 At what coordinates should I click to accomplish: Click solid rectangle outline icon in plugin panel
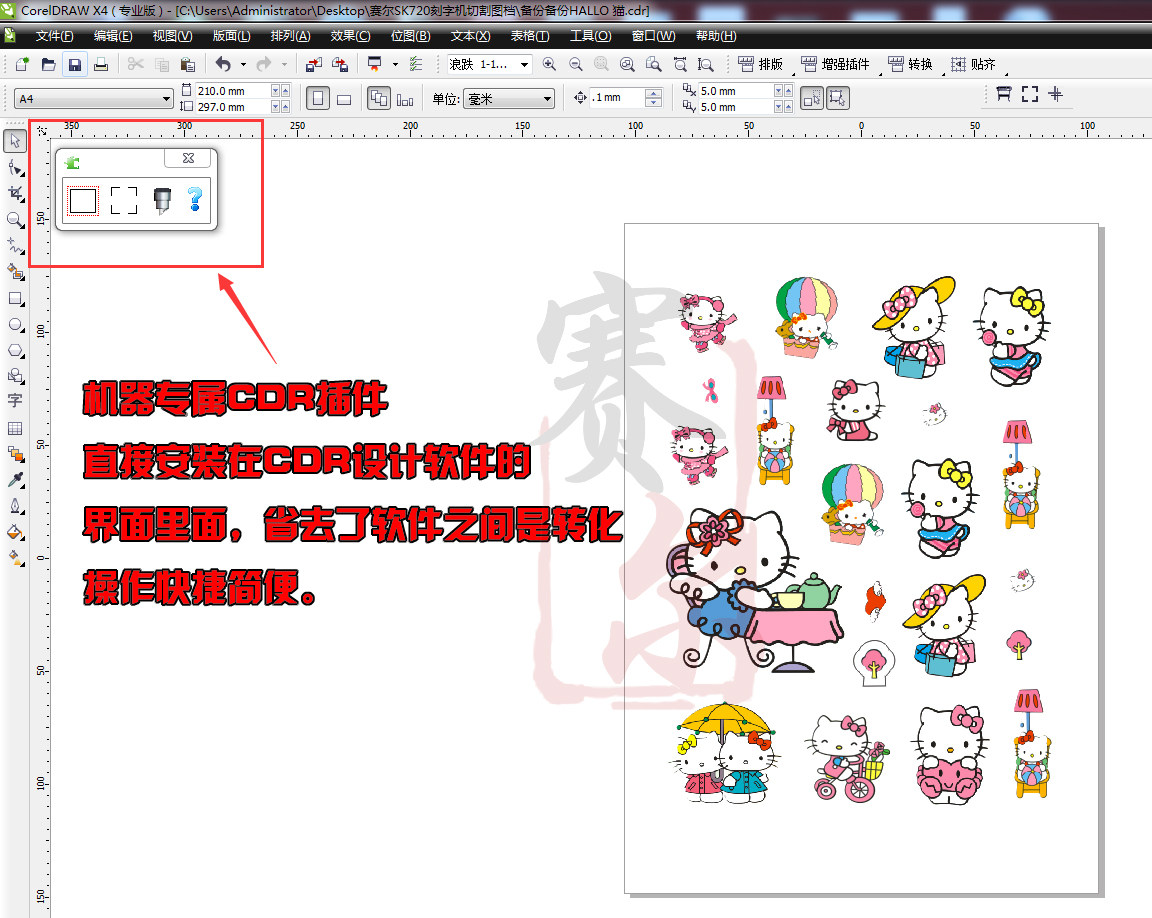click(83, 200)
